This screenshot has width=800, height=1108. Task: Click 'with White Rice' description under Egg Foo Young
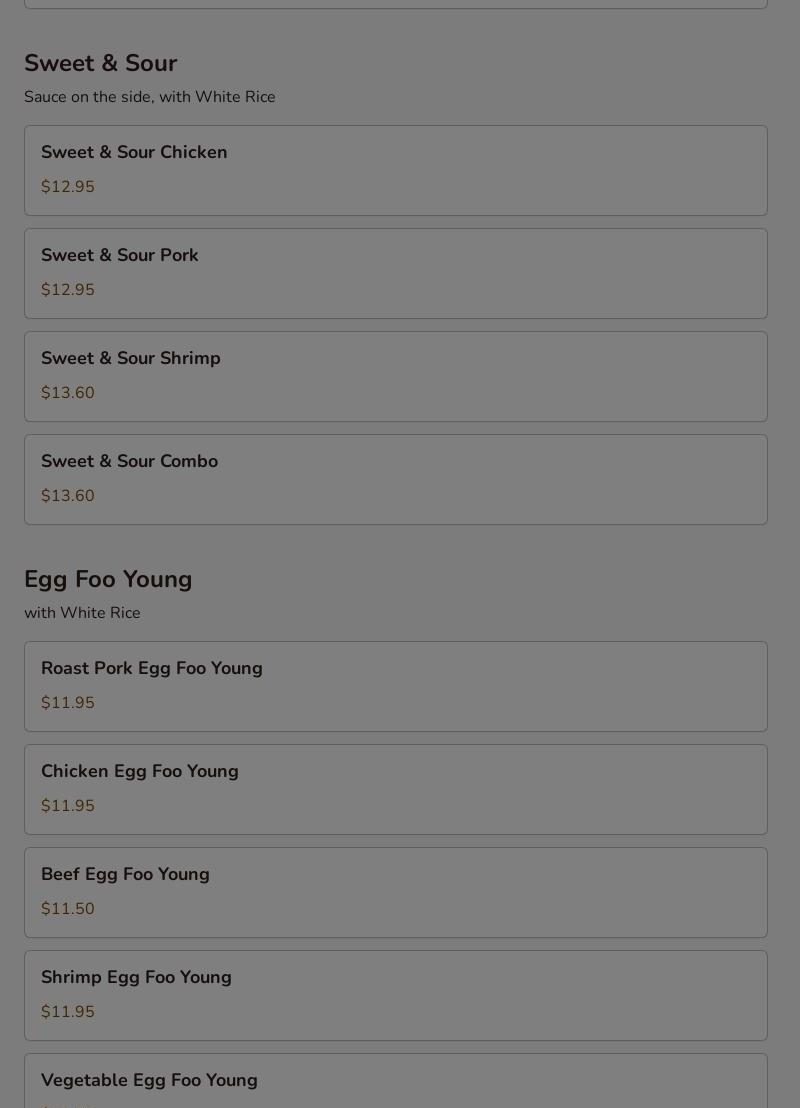tap(82, 613)
